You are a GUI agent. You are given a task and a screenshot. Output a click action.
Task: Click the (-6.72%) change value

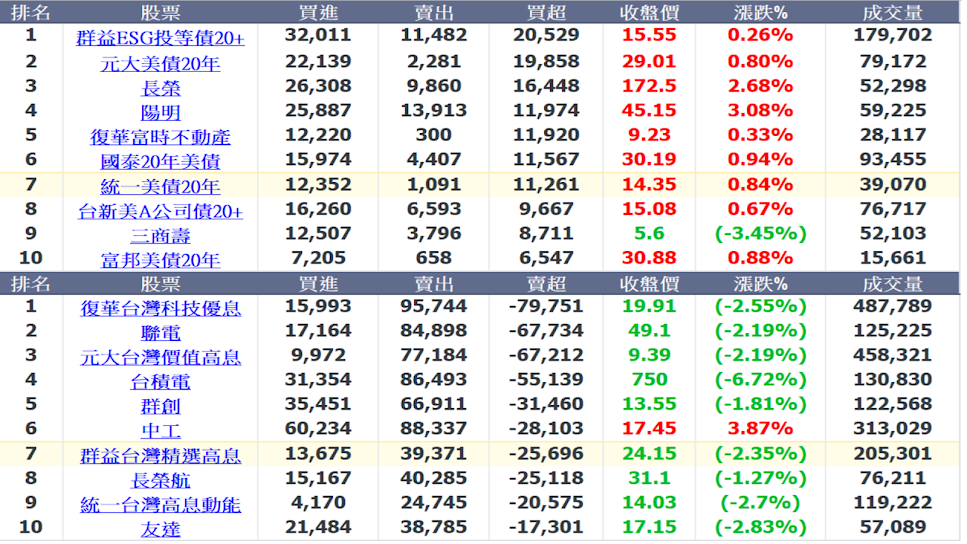click(x=760, y=380)
